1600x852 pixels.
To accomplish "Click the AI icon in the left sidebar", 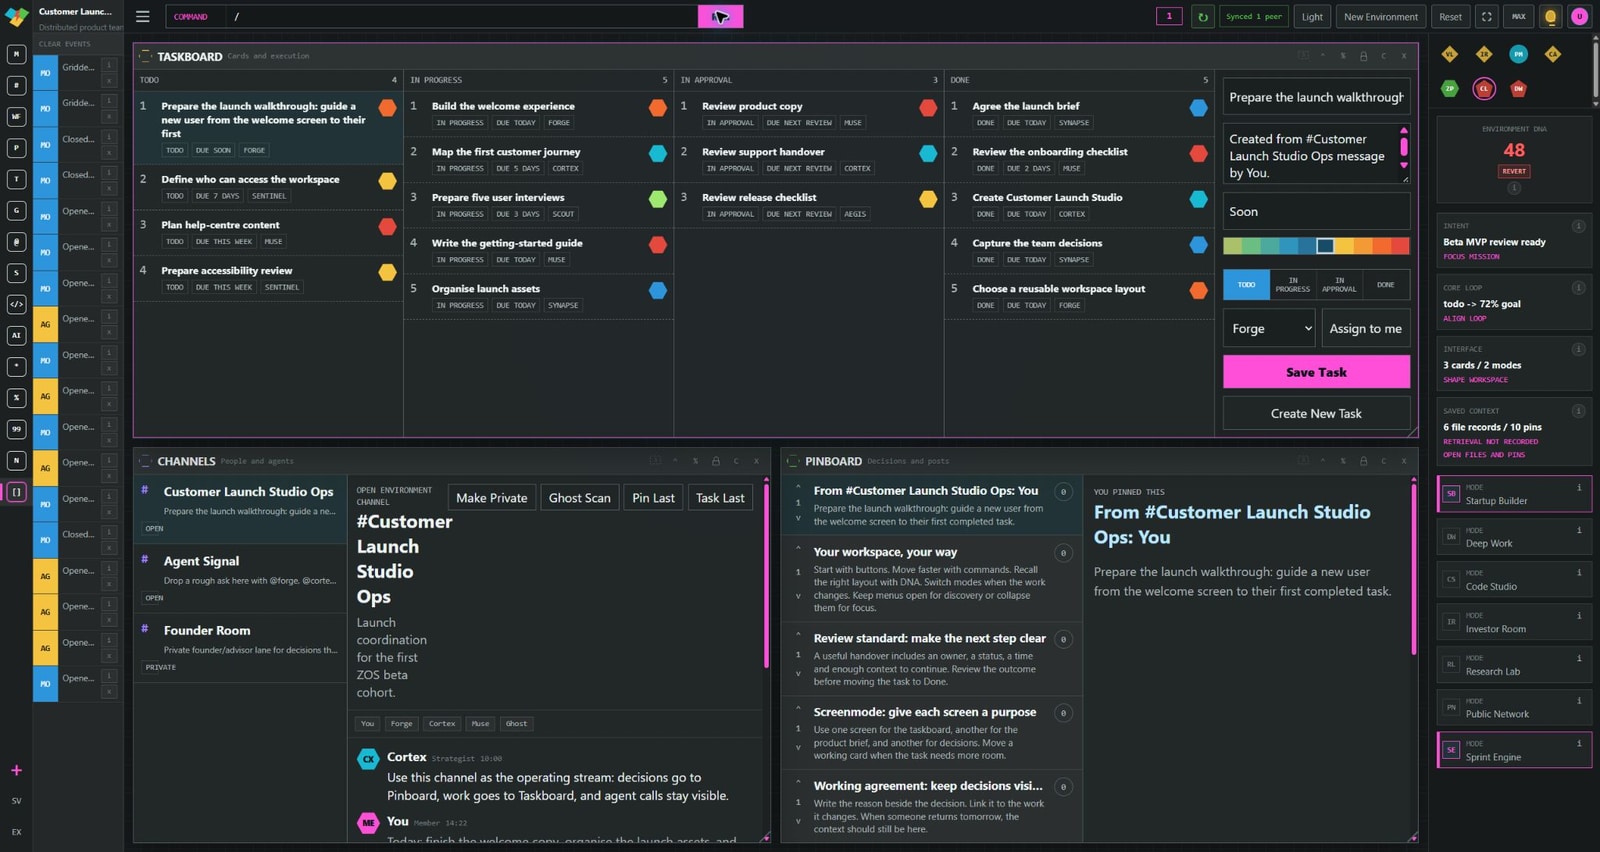I will tap(16, 335).
